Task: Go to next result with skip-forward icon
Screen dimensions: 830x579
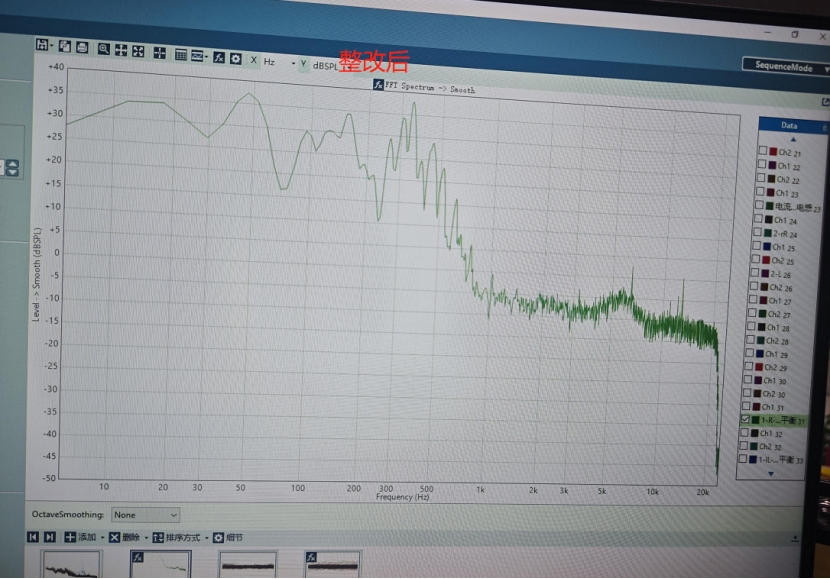Action: (49, 537)
